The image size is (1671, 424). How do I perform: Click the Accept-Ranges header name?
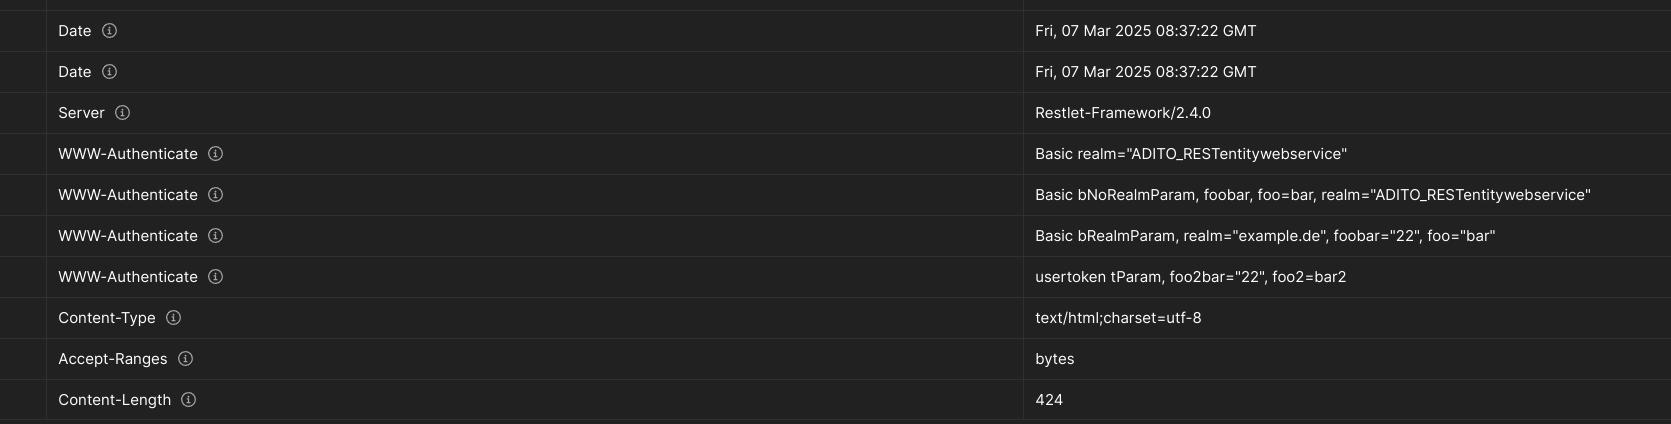[113, 359]
